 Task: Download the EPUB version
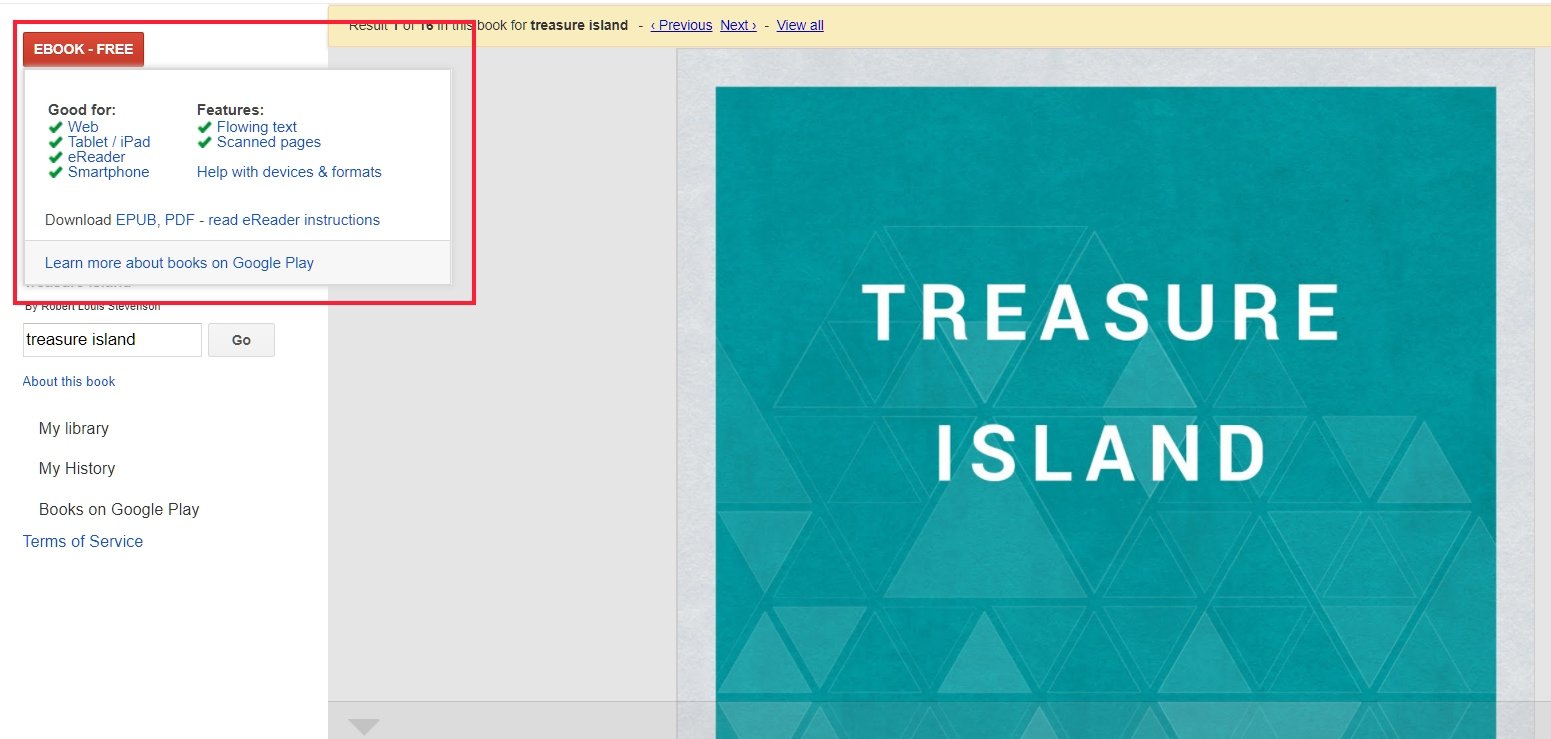point(136,220)
